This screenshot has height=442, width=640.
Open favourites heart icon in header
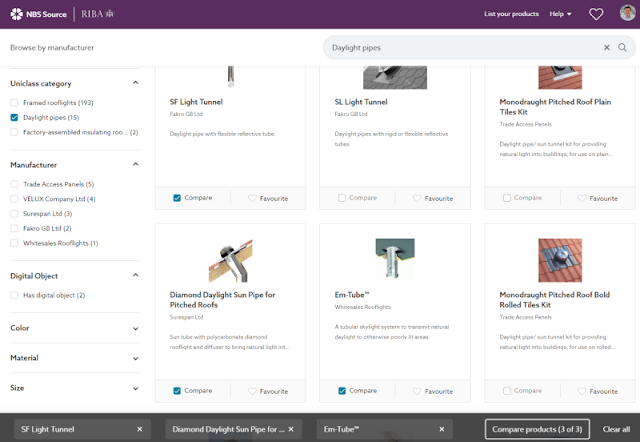tap(596, 14)
